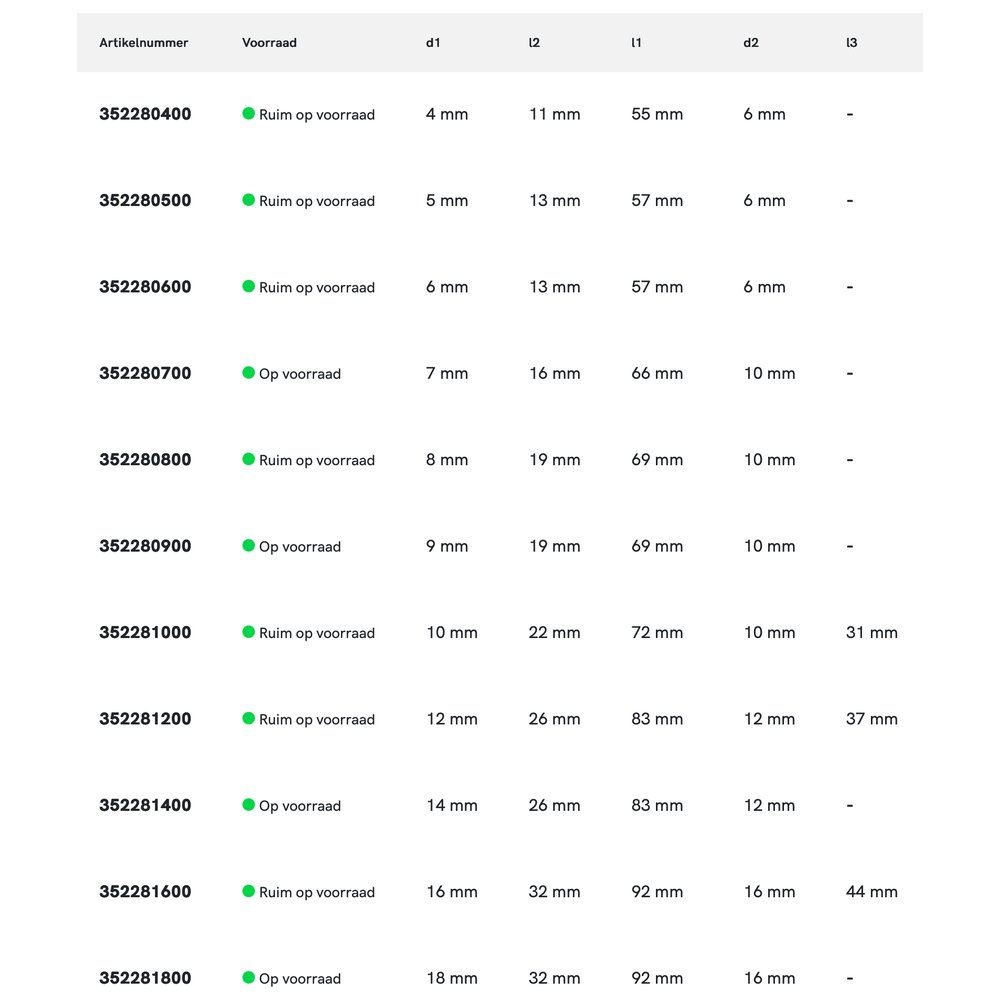The height and width of the screenshot is (1000, 1000).
Task: Click the l2 column header
Action: click(534, 43)
